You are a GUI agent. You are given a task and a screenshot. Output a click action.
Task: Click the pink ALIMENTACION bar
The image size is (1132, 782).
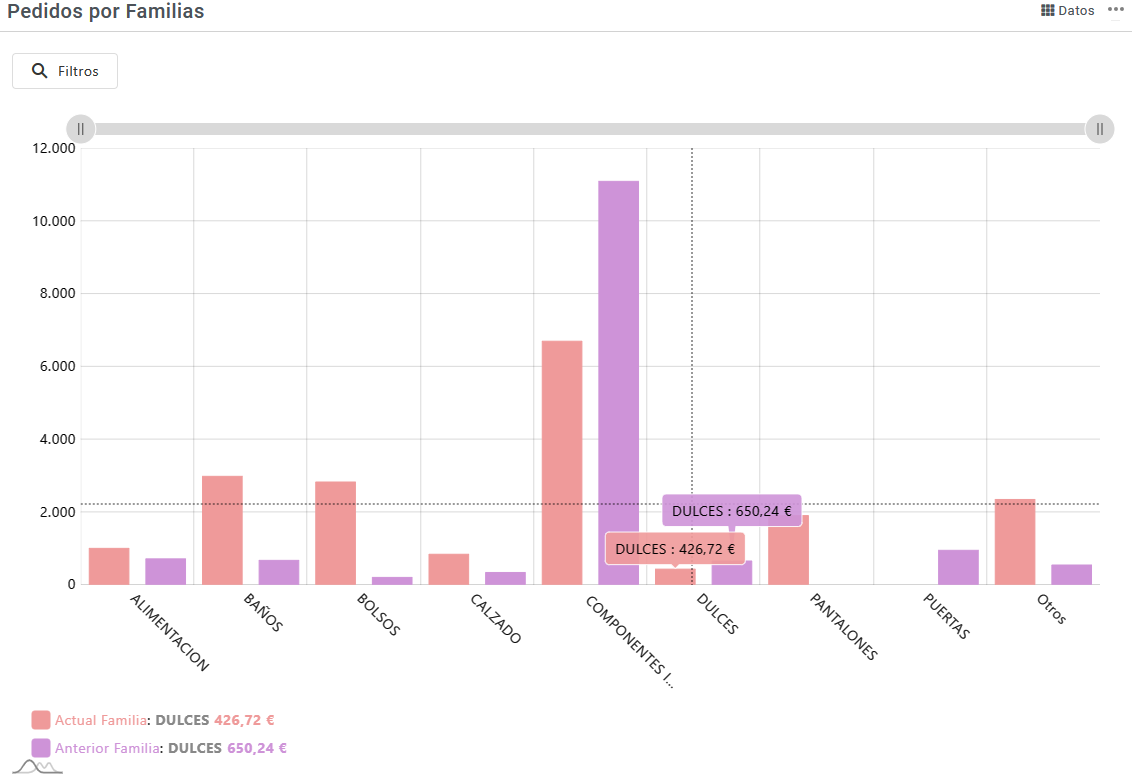[x=109, y=566]
